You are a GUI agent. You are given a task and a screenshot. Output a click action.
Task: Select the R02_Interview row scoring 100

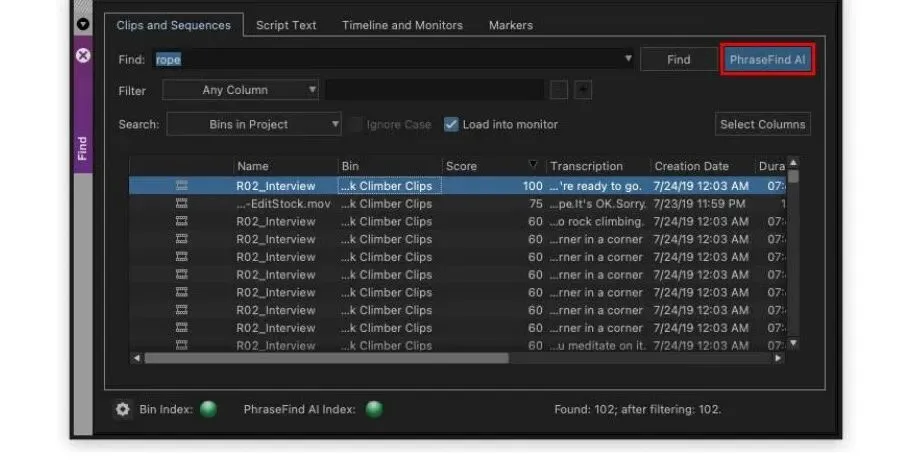coord(457,186)
